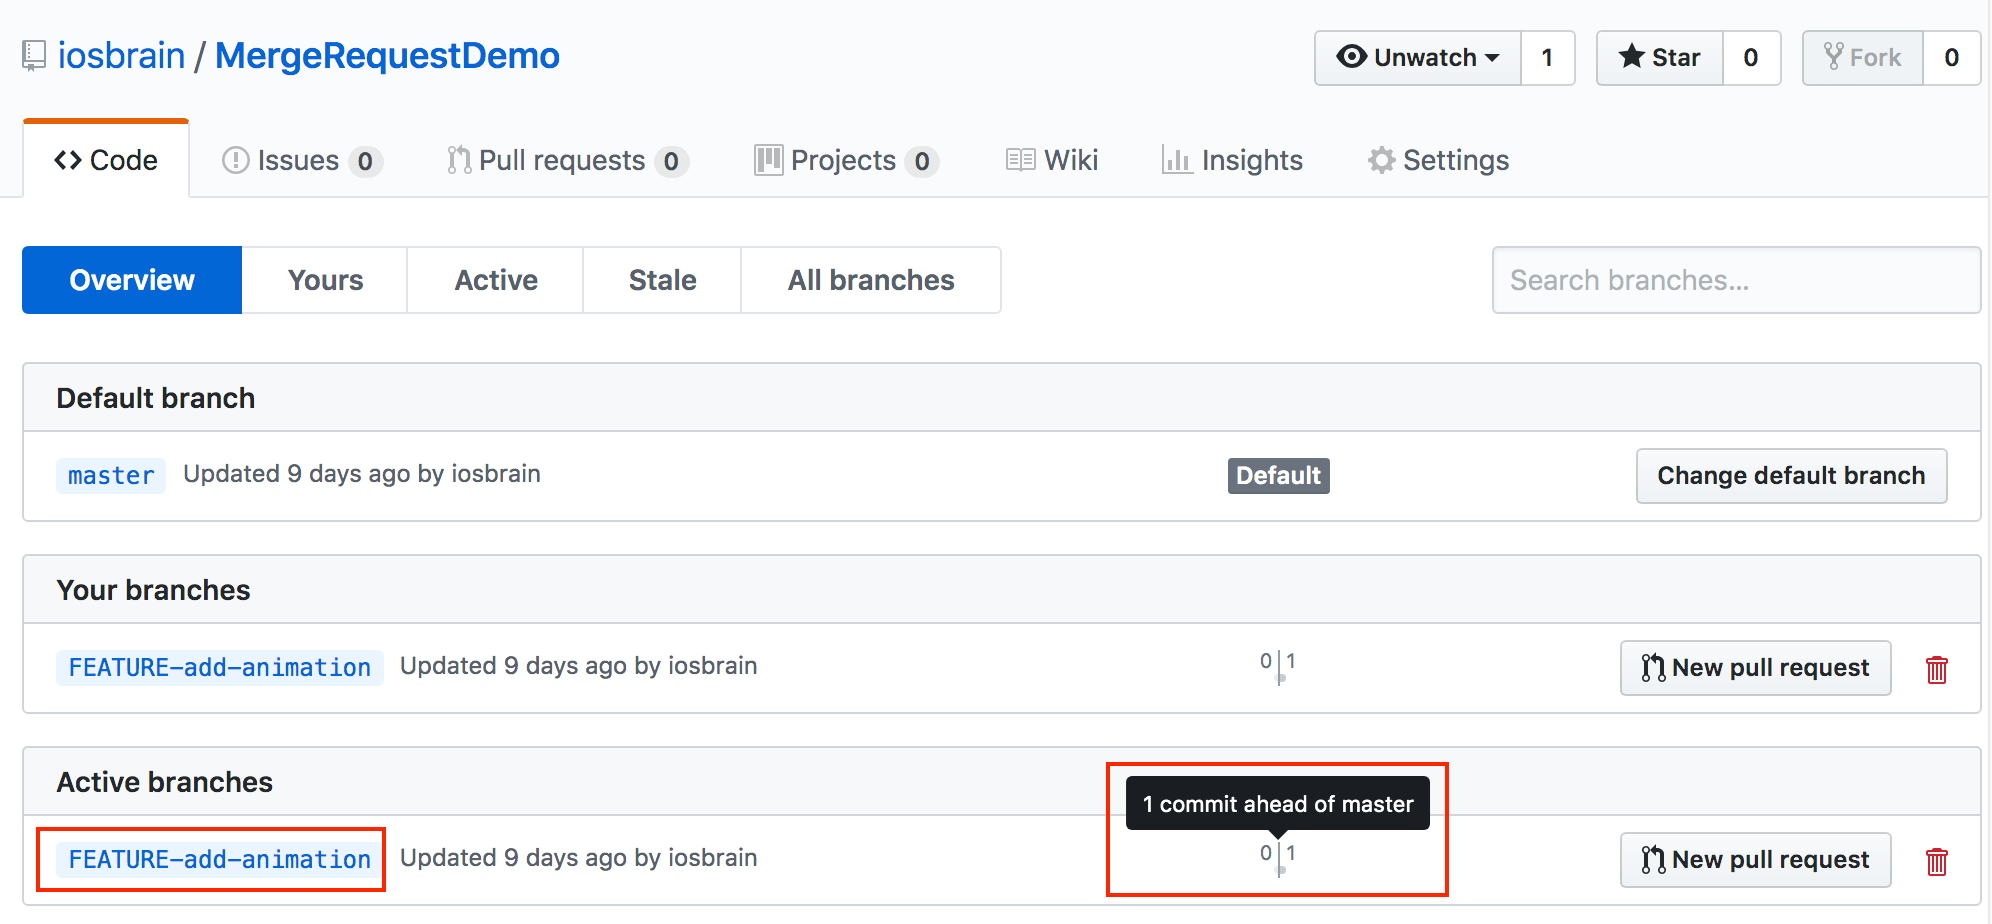Open the iosbrain owner profile link
Screen dimensions: 1992x924
click(x=121, y=56)
